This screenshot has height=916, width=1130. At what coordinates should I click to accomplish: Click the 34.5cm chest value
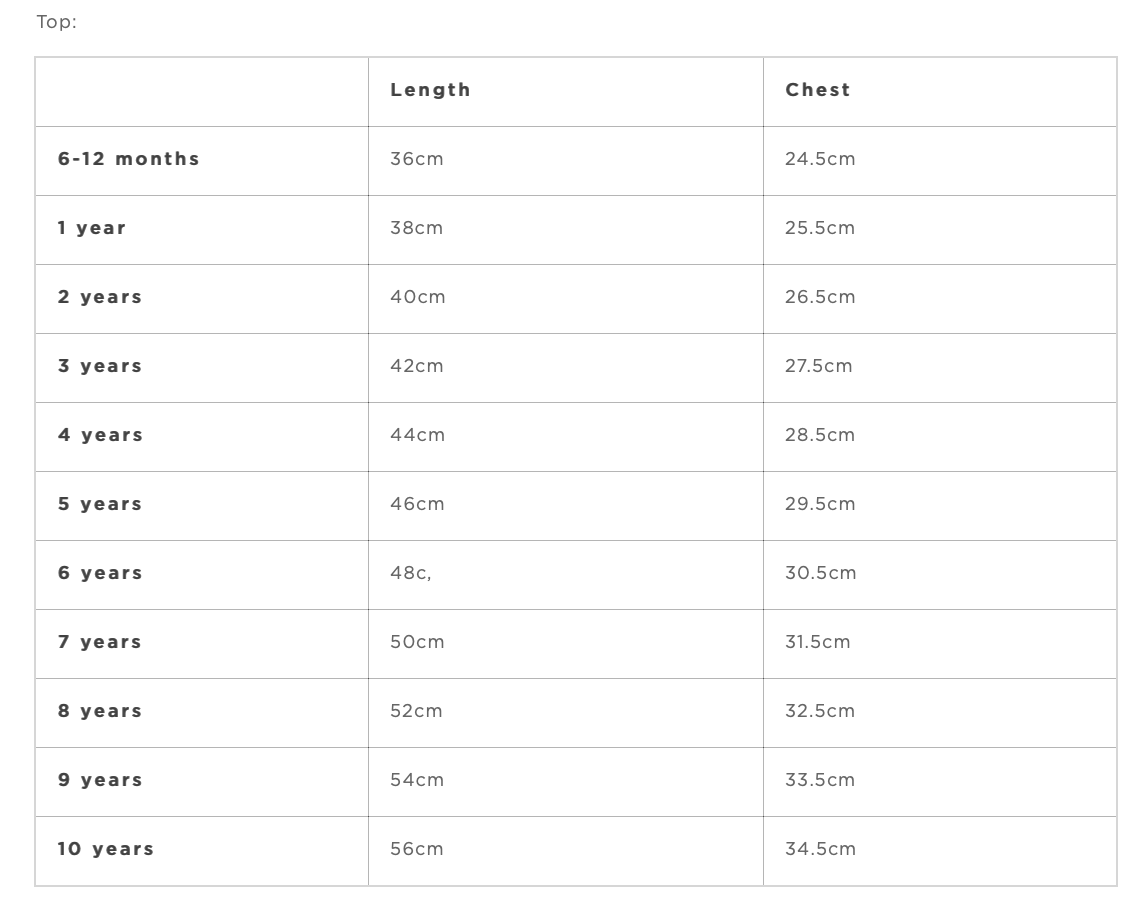coord(820,849)
